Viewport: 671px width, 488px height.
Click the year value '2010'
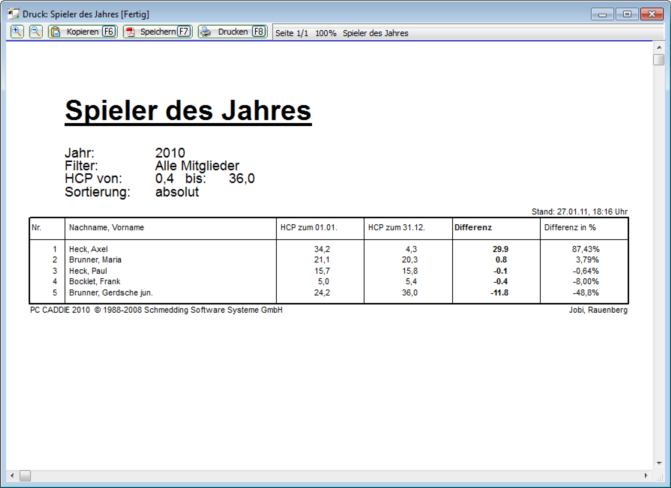[170, 153]
